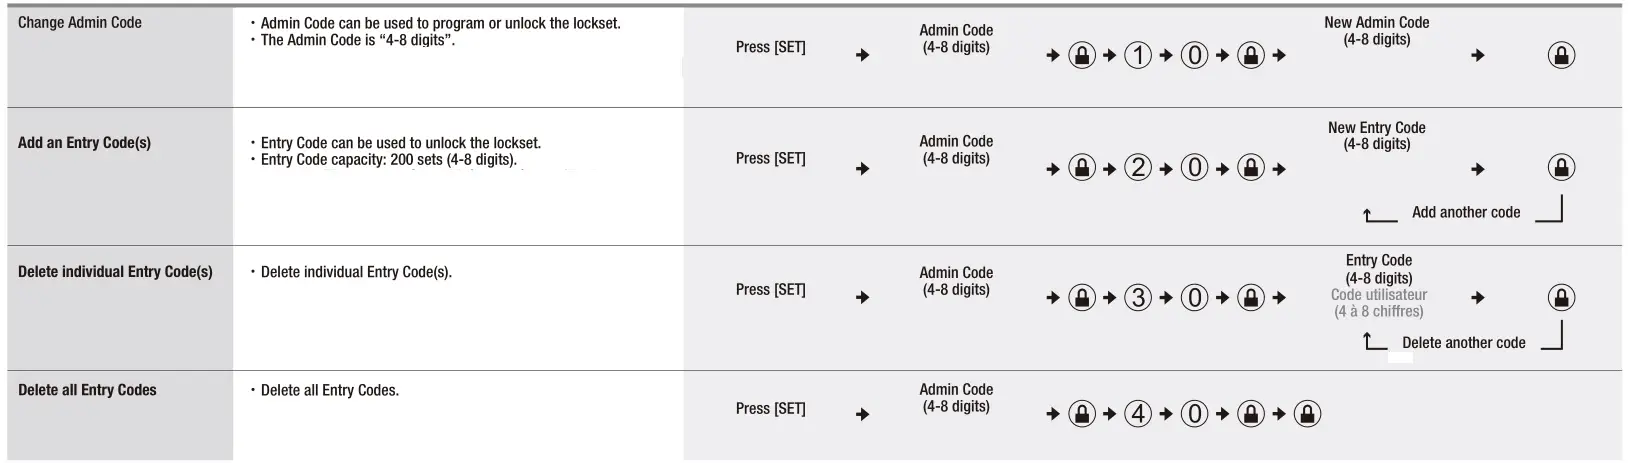Click the Entry Code capacity: 200 sets line
Viewport: 1632px width, 463px height.
tap(388, 160)
